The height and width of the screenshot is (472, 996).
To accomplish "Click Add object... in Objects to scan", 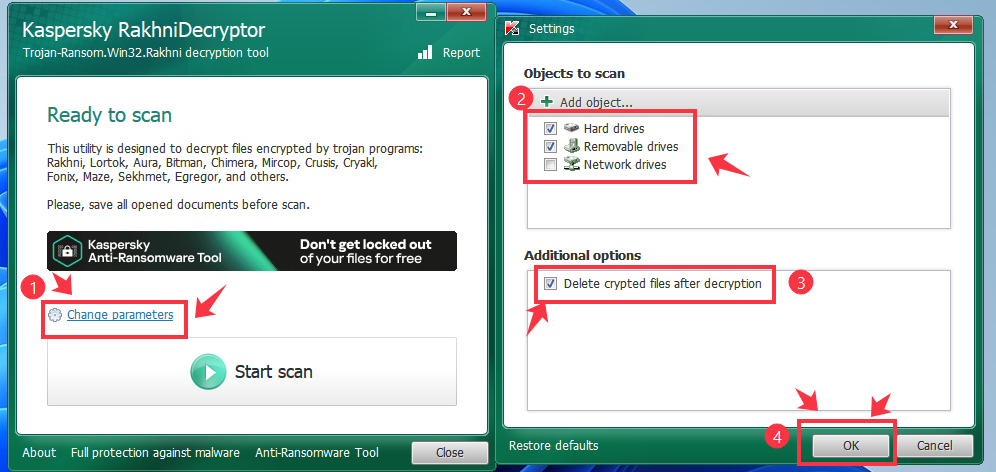I will (x=596, y=102).
